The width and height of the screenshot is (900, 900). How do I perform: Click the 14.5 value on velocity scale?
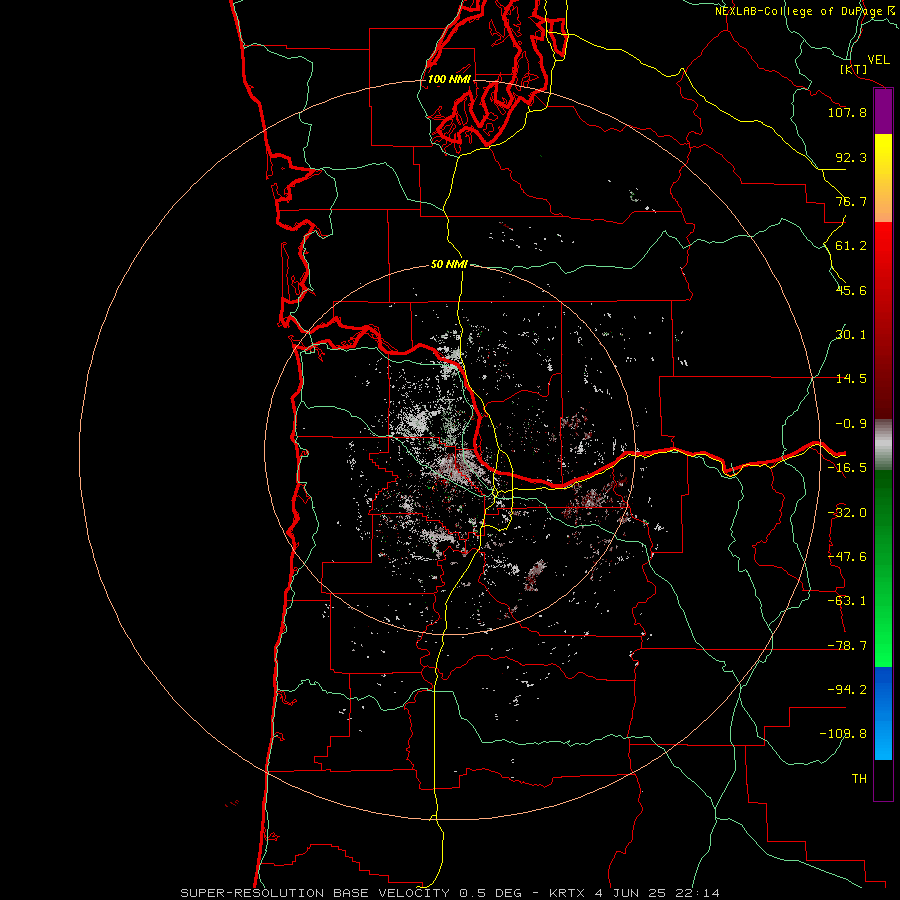tap(851, 379)
